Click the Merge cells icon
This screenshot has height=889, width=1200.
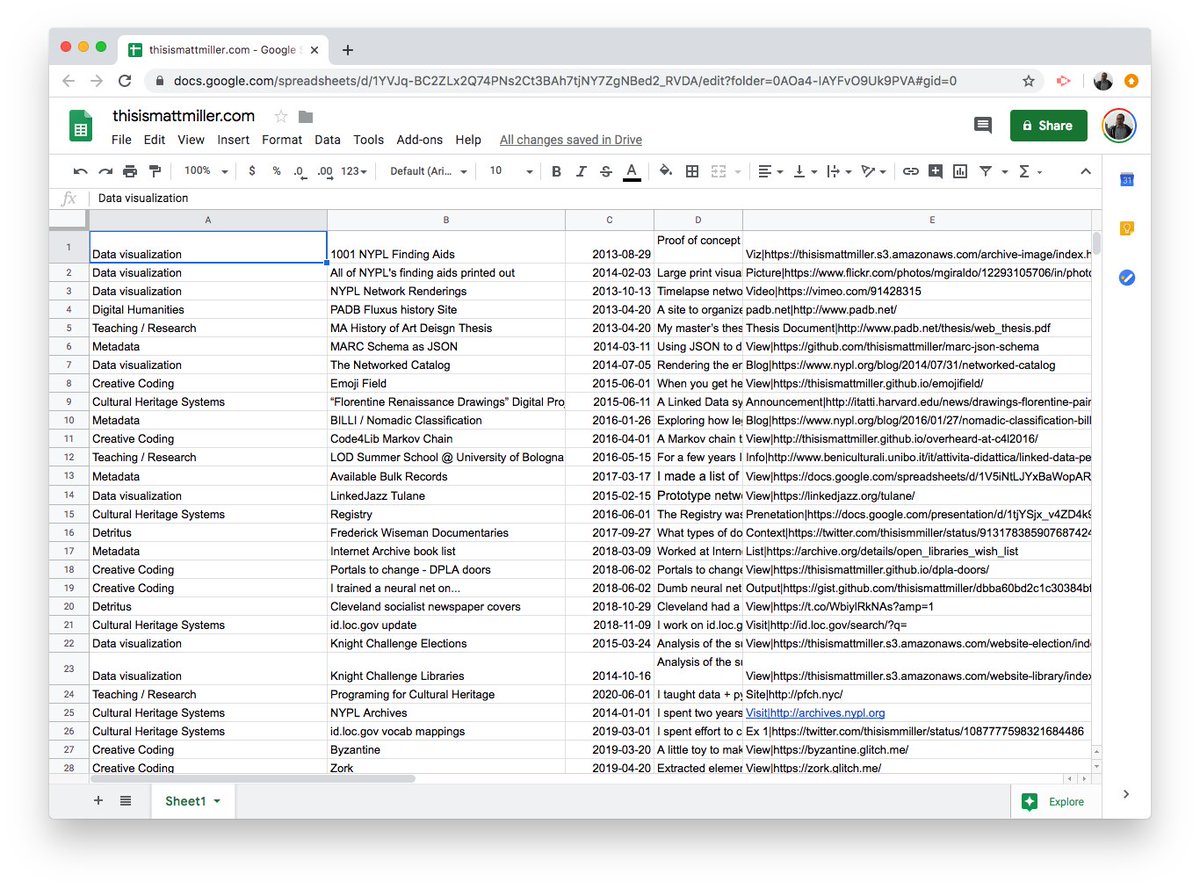[719, 172]
